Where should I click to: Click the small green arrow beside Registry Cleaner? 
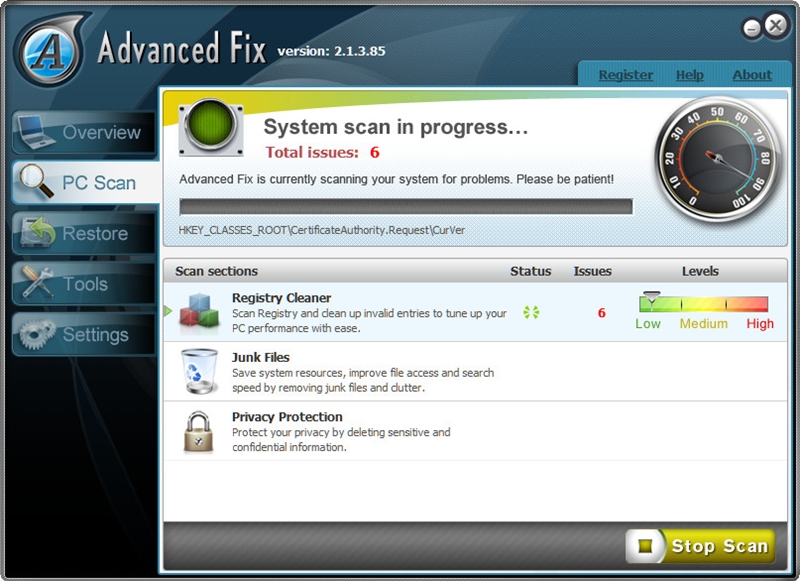coord(168,310)
